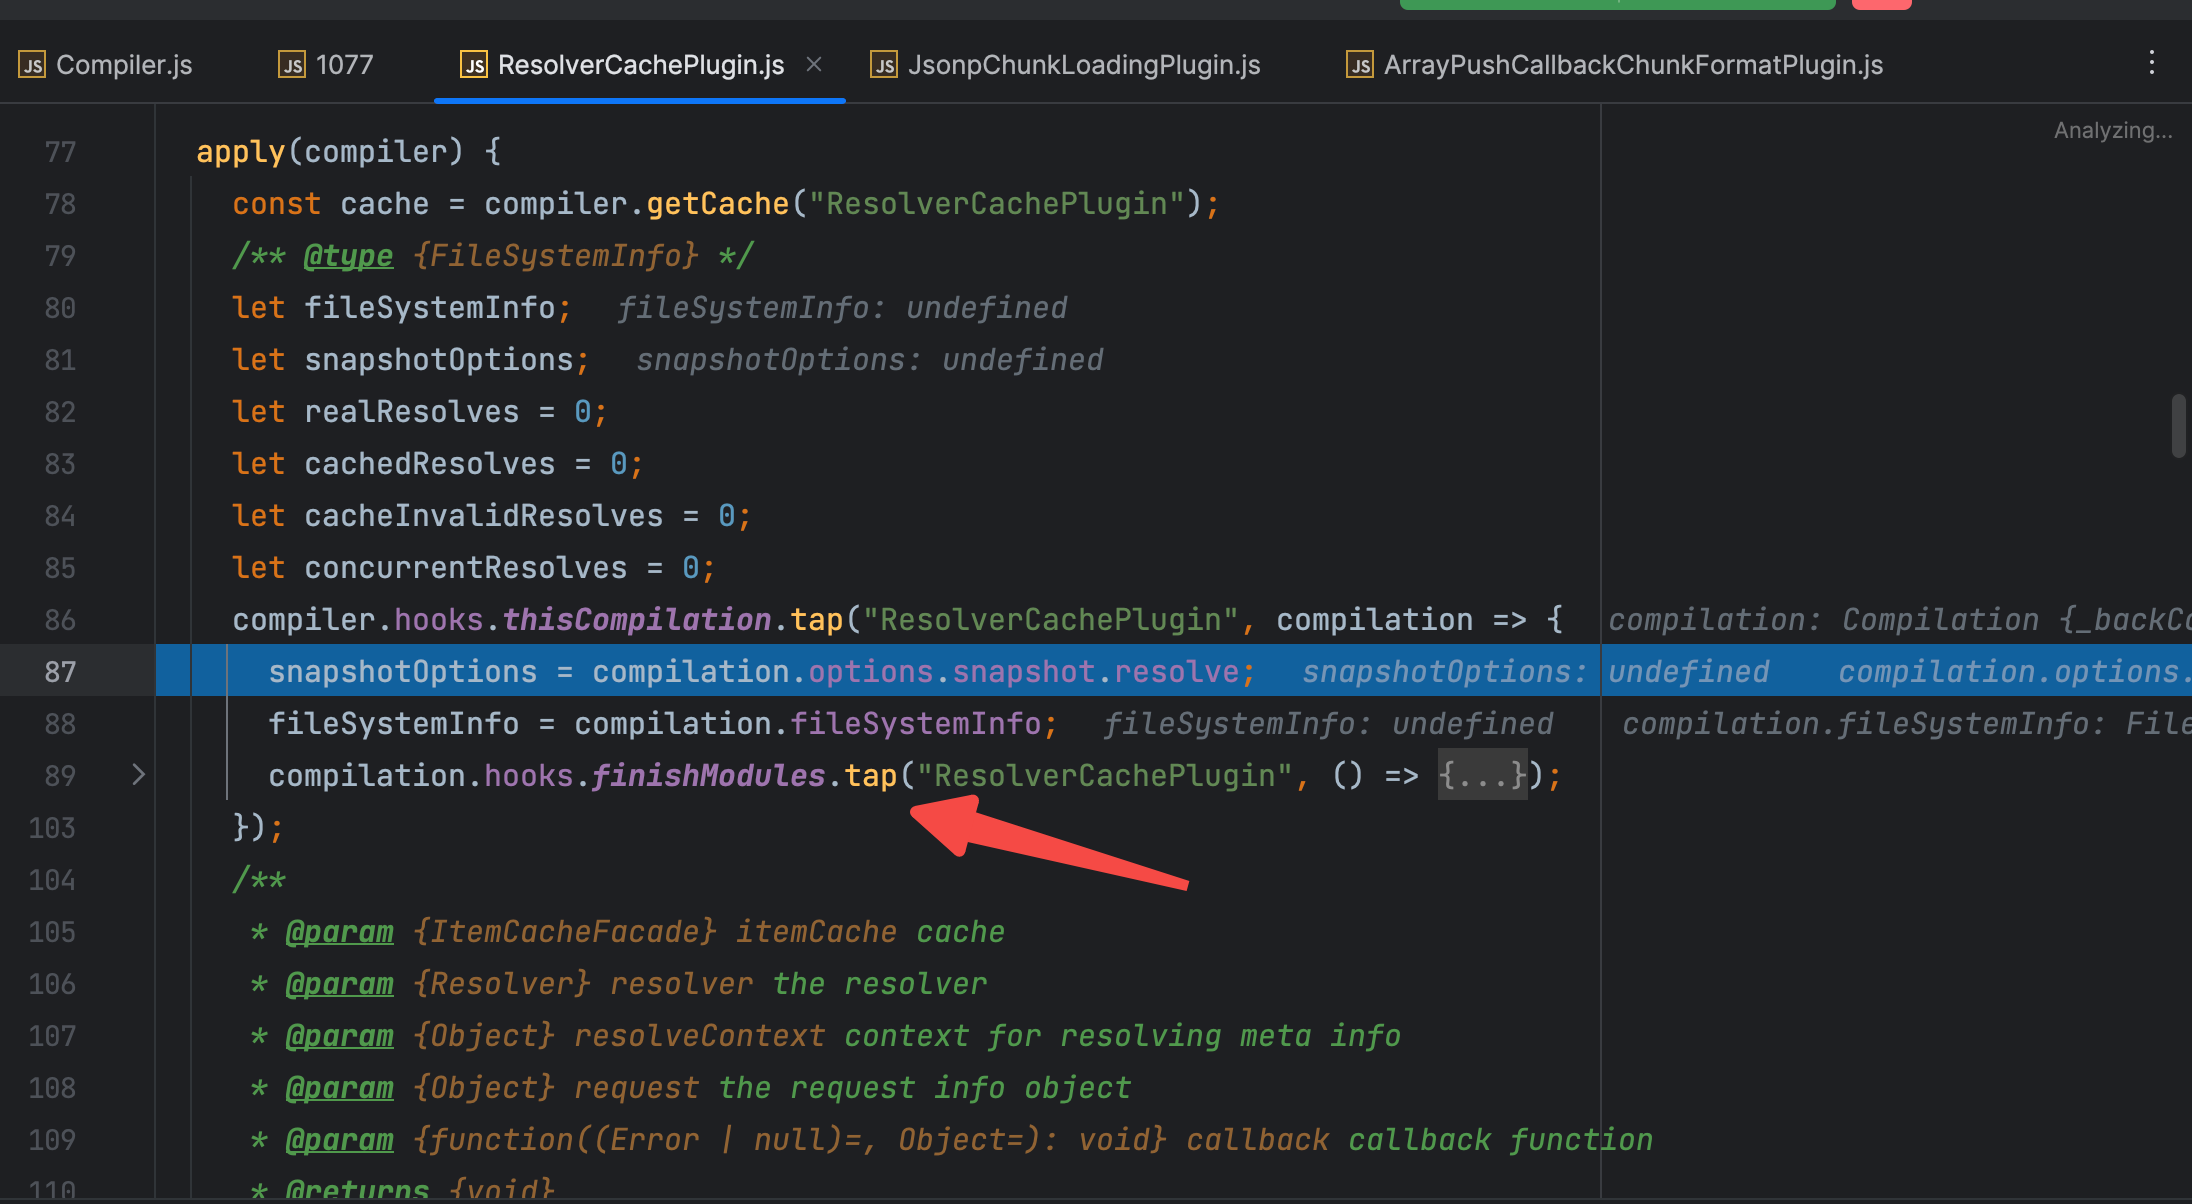Click the JS file icon on Compiler.js tab
This screenshot has width=2192, height=1204.
[x=32, y=65]
